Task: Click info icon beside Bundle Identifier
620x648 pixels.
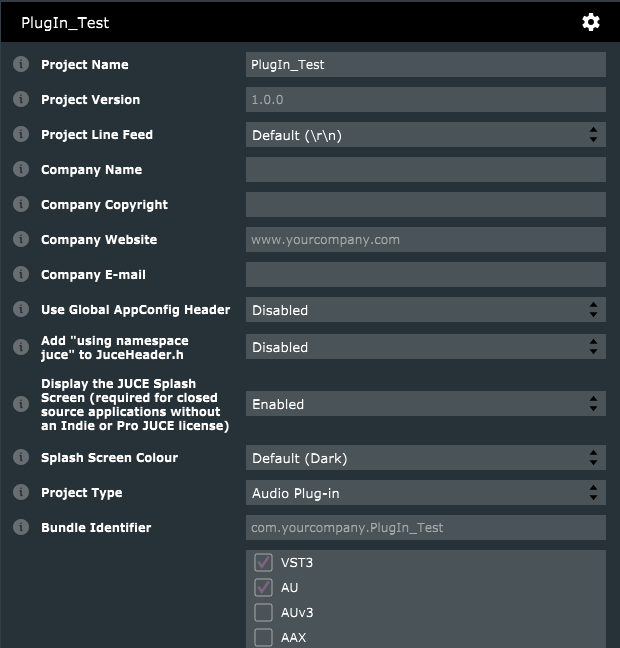Action: (20, 527)
